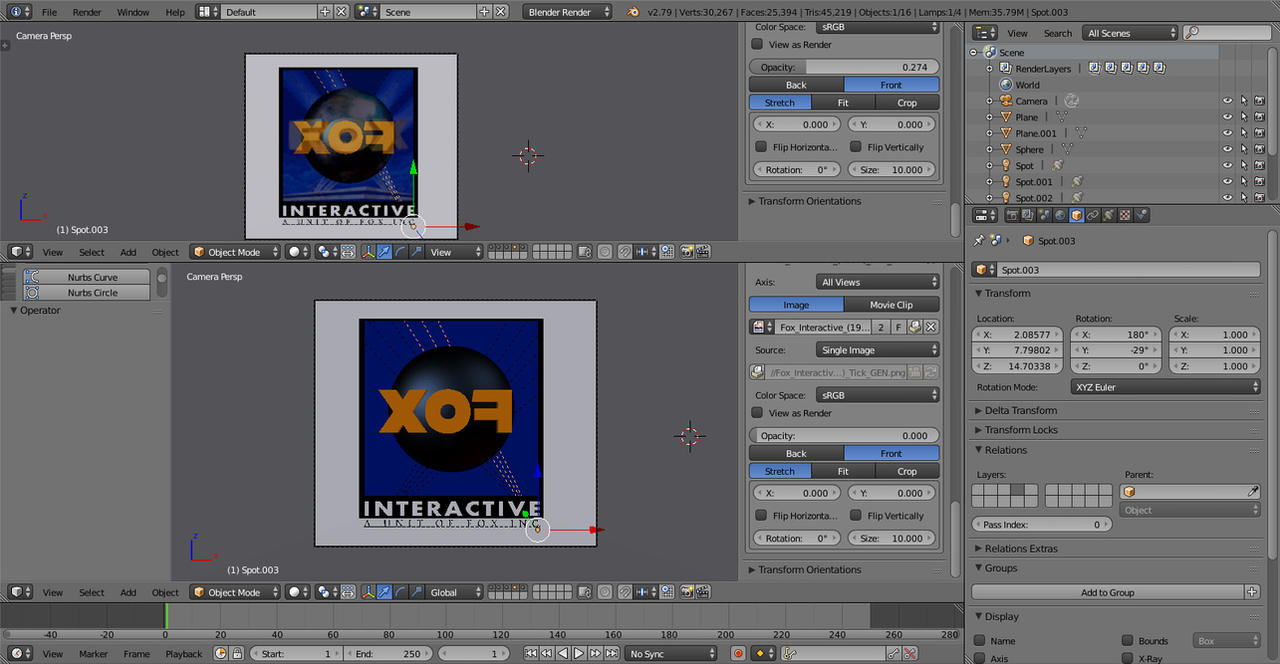Enable the Axis display checkbox

pyautogui.click(x=980, y=658)
